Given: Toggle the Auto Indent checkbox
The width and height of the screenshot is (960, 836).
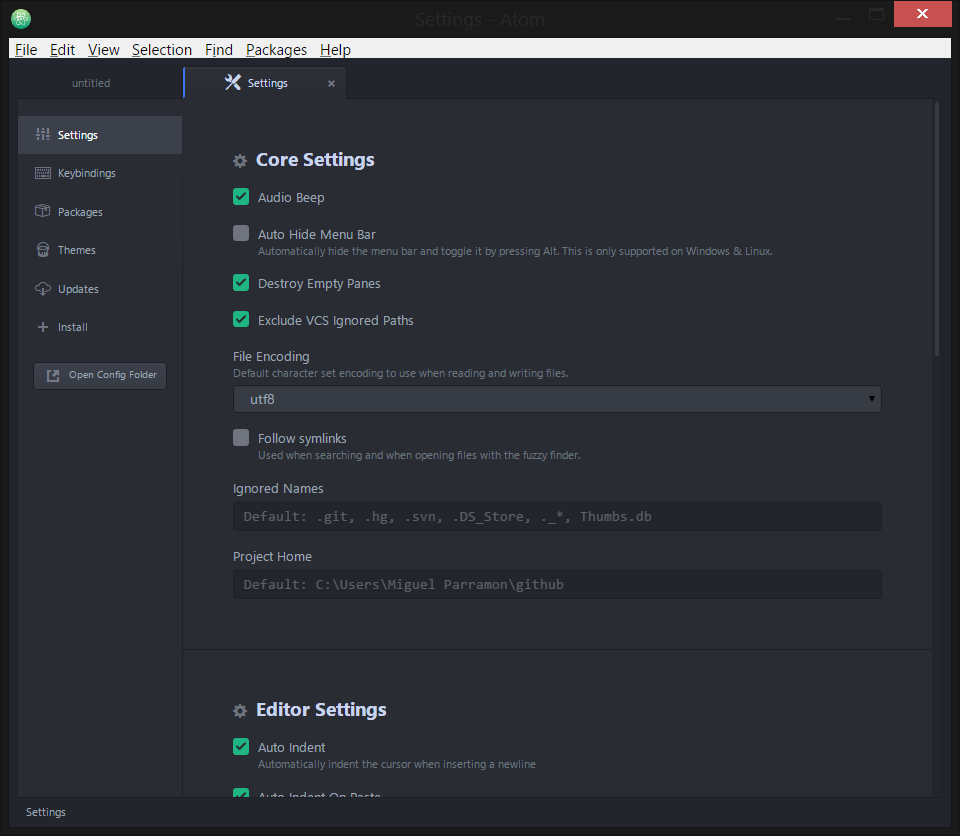Looking at the screenshot, I should (x=241, y=747).
